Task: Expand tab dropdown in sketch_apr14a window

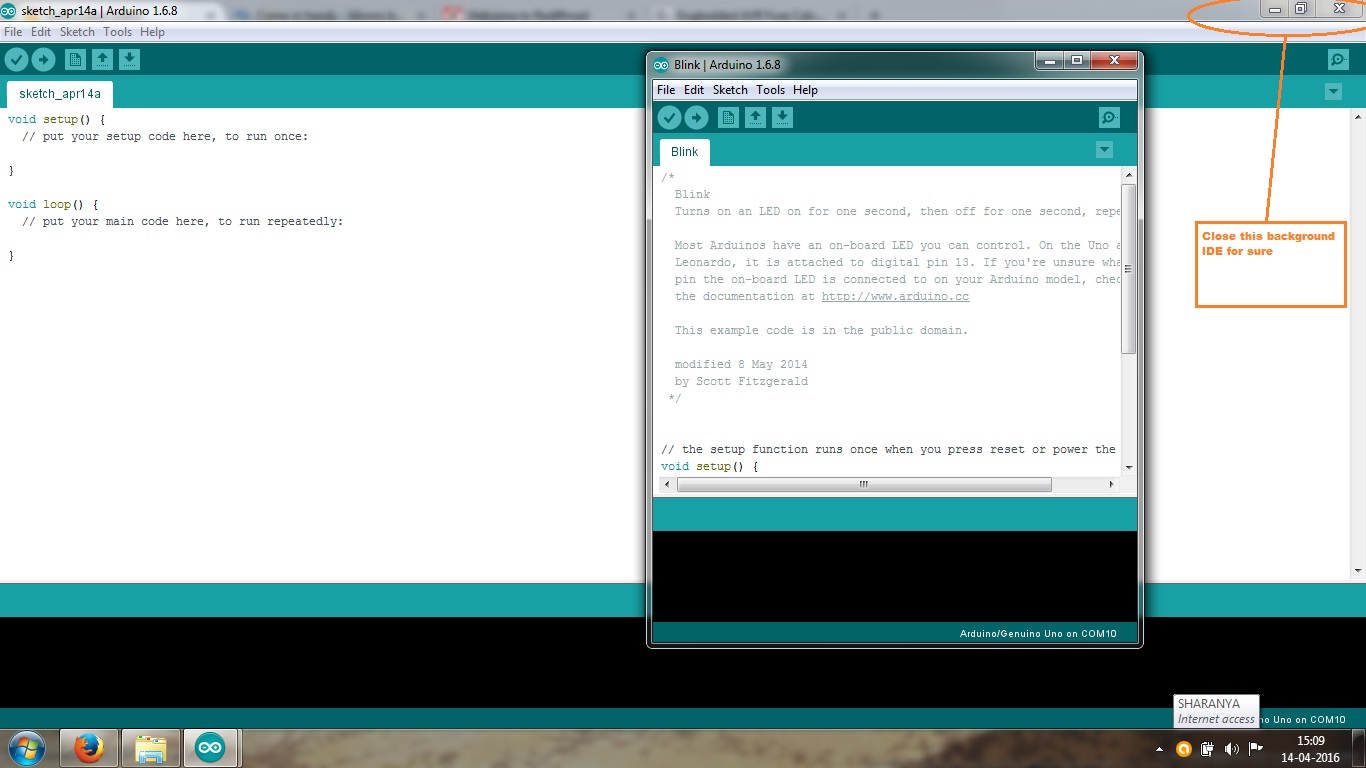Action: click(x=1333, y=92)
